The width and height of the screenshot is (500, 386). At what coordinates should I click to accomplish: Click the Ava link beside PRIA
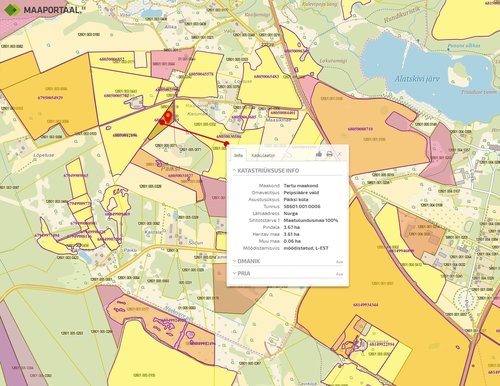pyautogui.click(x=339, y=274)
